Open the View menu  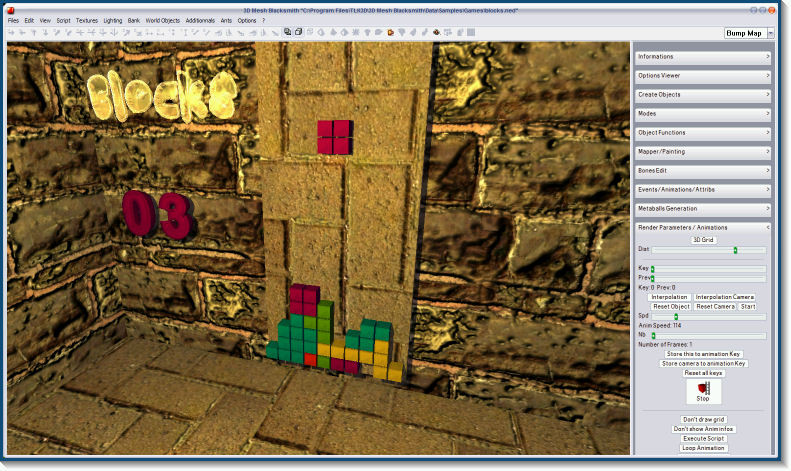click(45, 21)
